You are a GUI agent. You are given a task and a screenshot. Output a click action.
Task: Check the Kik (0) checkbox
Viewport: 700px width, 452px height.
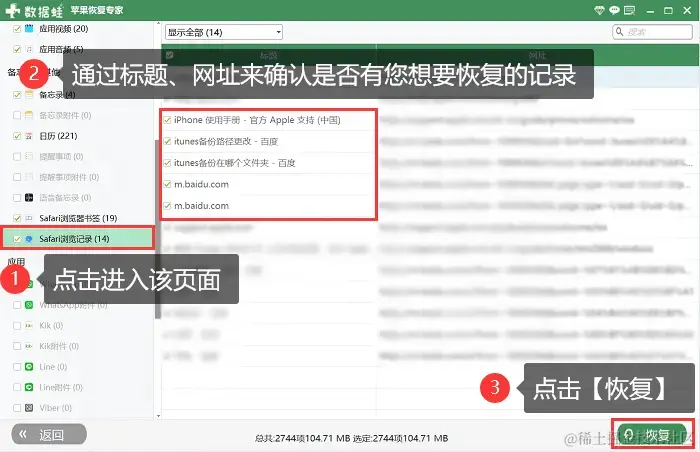[x=17, y=326]
